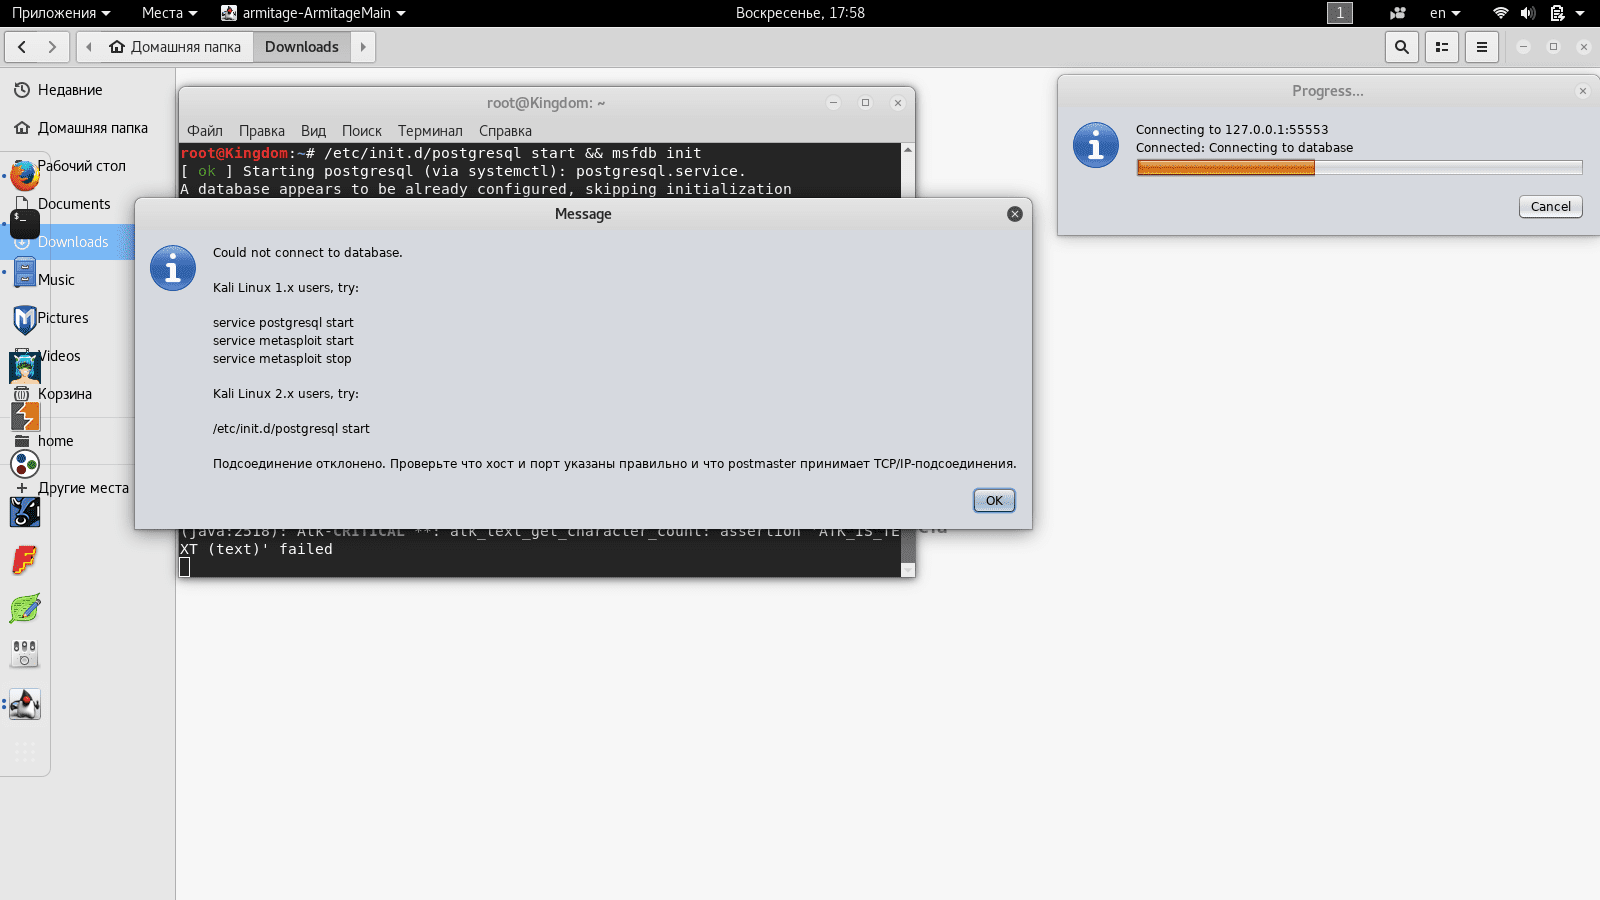Image resolution: width=1600 pixels, height=900 pixels.
Task: Open Pictures in Files sidebar
Action: 63,318
